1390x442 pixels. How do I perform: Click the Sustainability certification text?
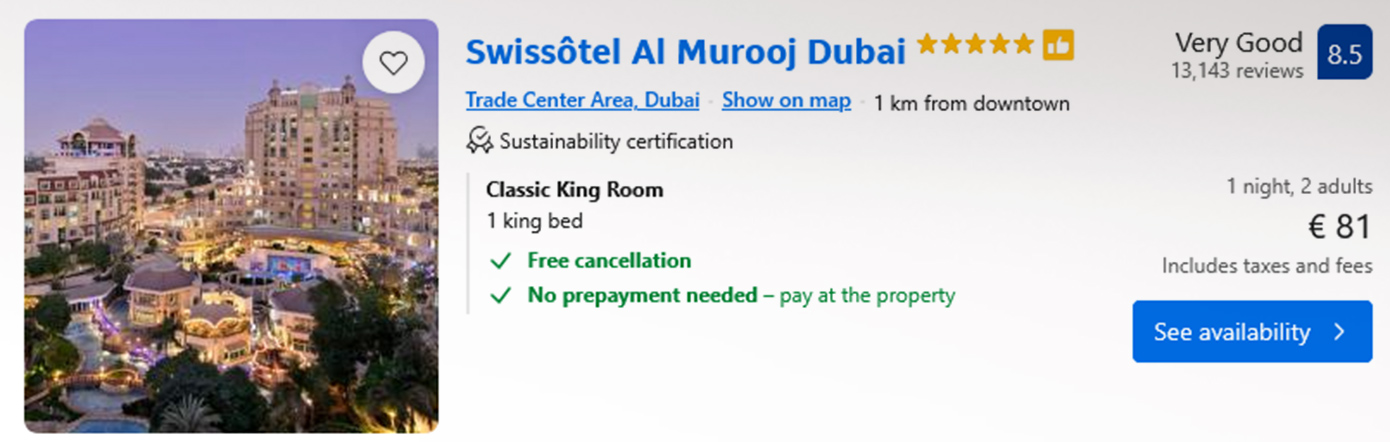pyautogui.click(x=616, y=141)
